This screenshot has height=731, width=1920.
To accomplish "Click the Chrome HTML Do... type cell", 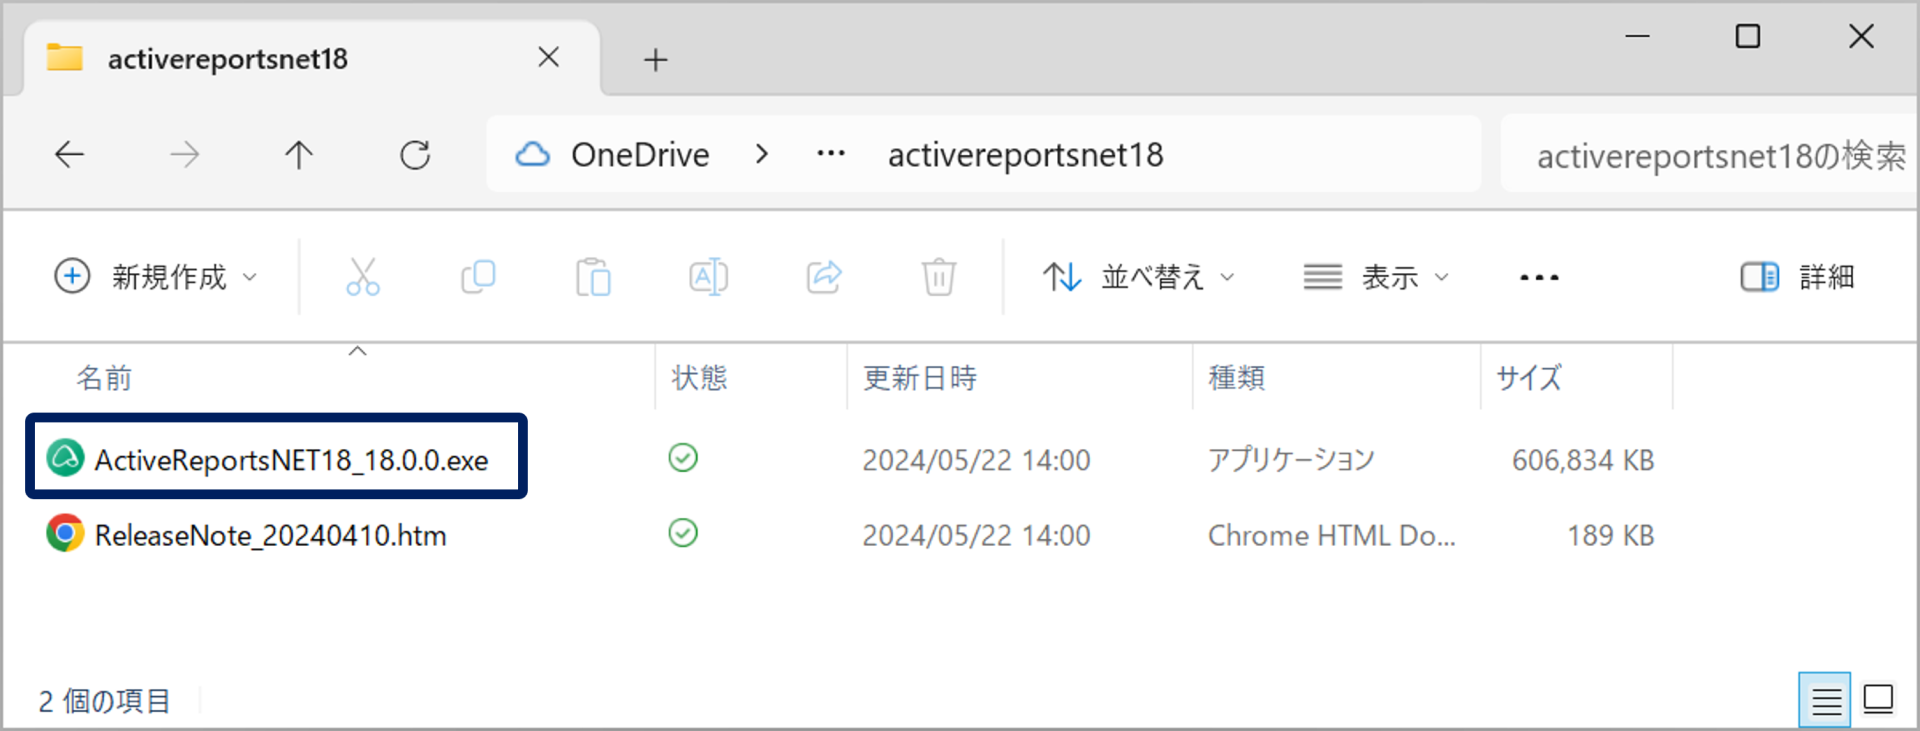I will (1332, 536).
